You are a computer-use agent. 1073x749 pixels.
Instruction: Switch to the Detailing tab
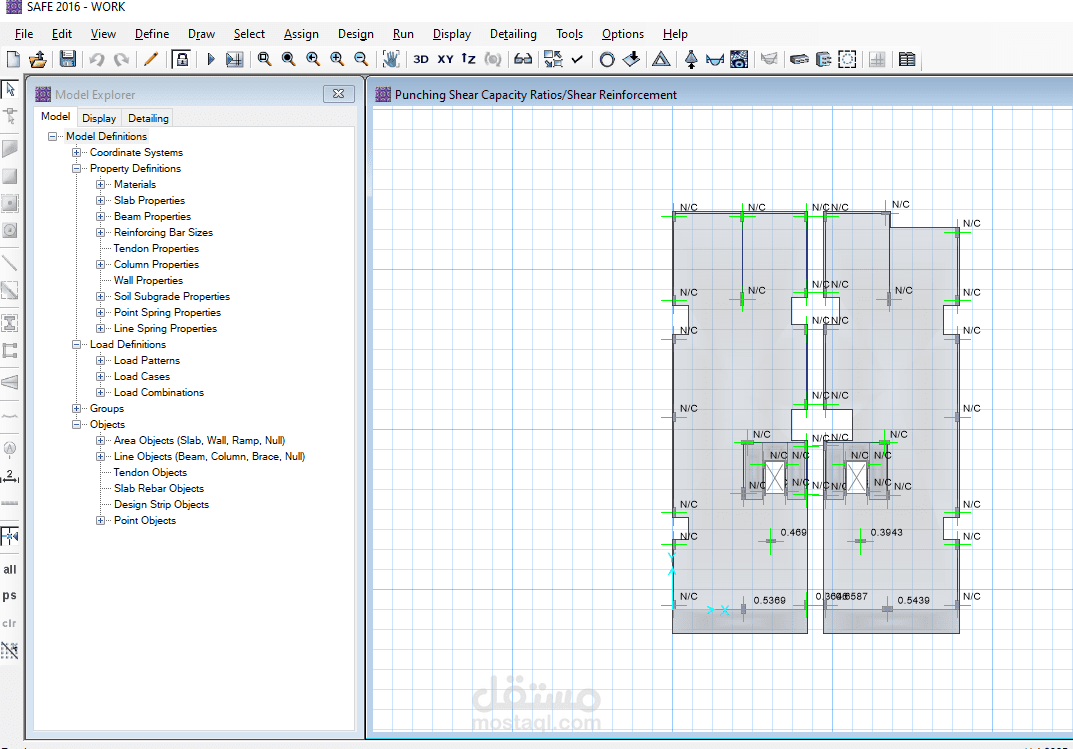click(x=148, y=118)
